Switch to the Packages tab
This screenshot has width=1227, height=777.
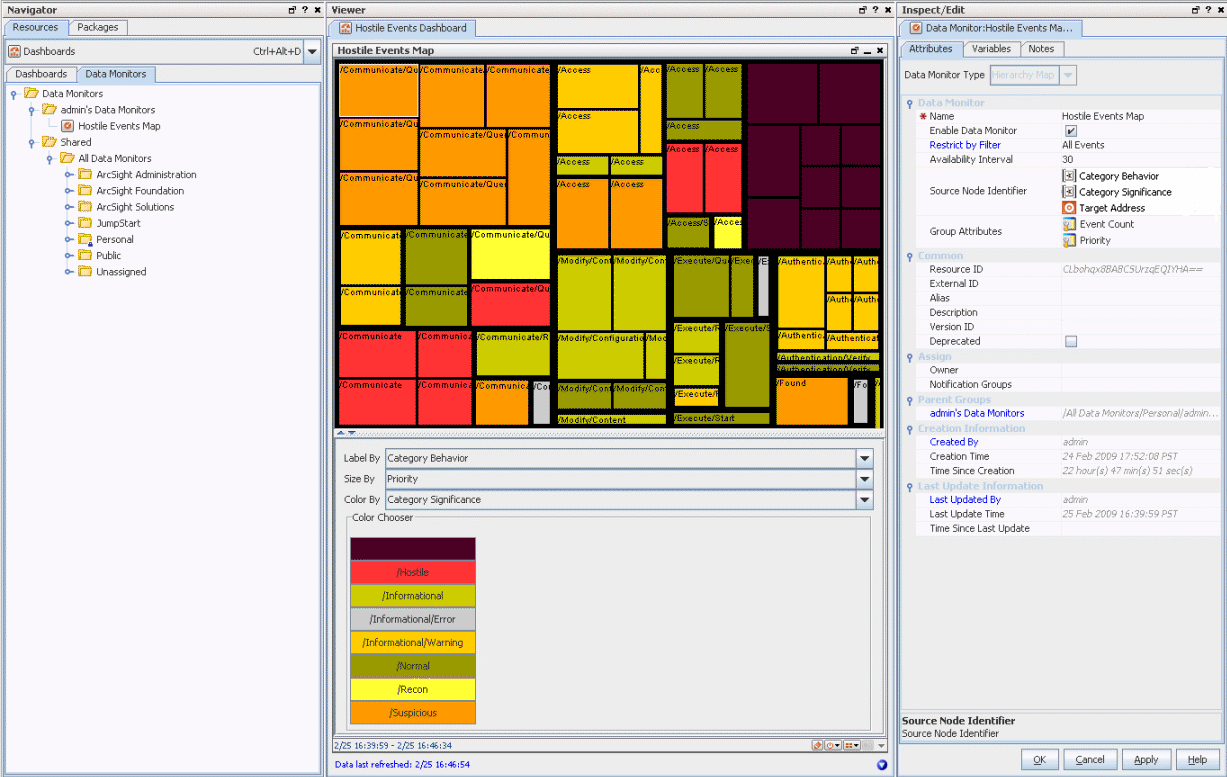coord(98,28)
